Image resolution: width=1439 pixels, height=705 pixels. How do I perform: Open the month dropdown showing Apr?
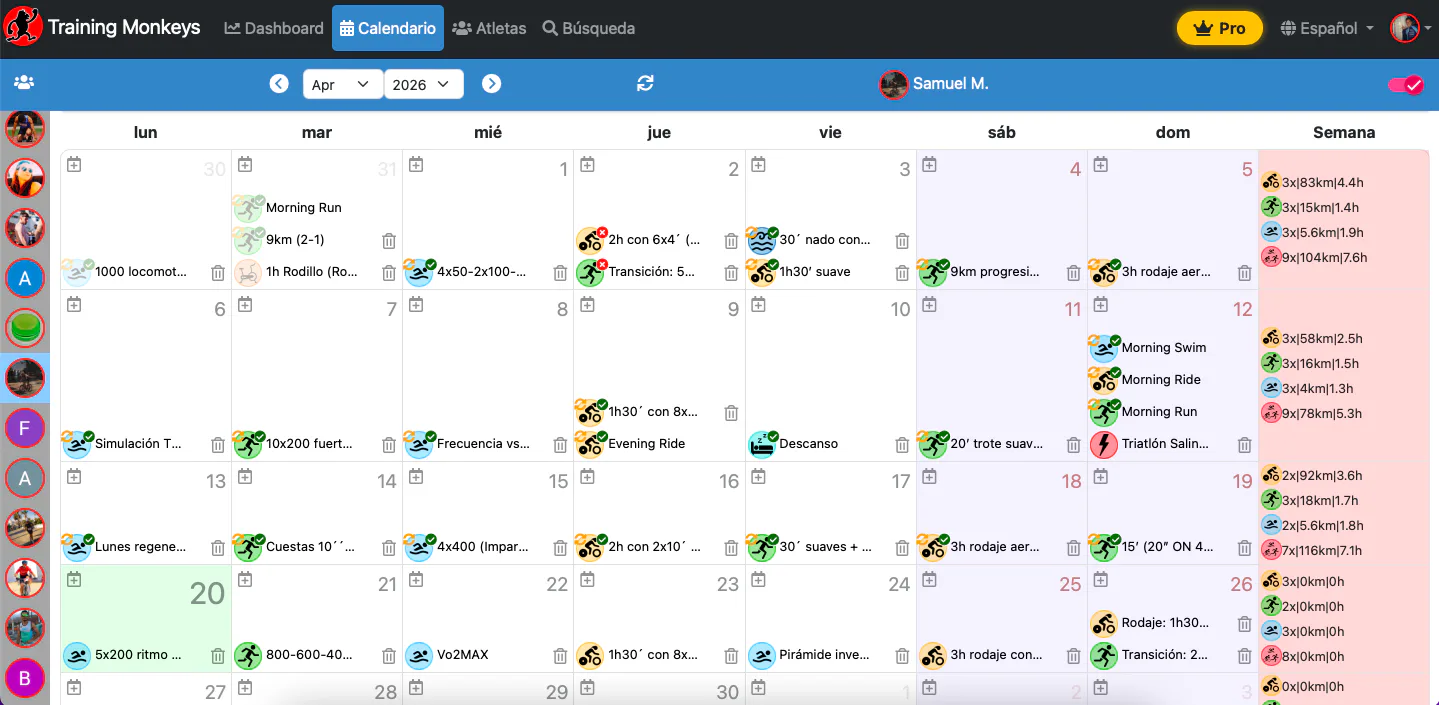click(x=343, y=84)
